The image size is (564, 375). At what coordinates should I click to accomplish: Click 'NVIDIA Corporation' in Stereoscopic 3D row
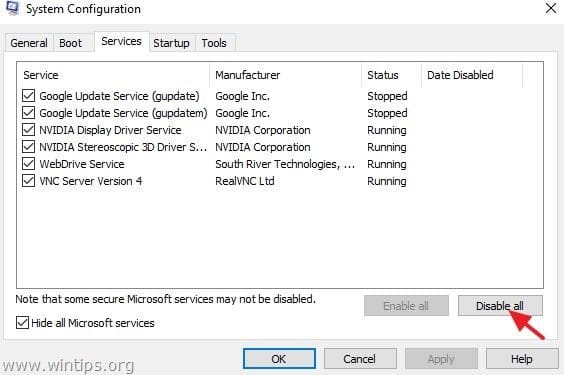[263, 147]
